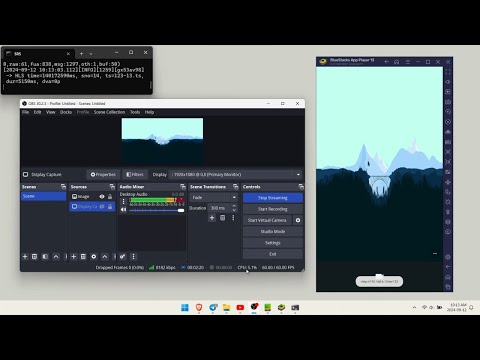Add a new source in Sources panel

tap(74, 256)
